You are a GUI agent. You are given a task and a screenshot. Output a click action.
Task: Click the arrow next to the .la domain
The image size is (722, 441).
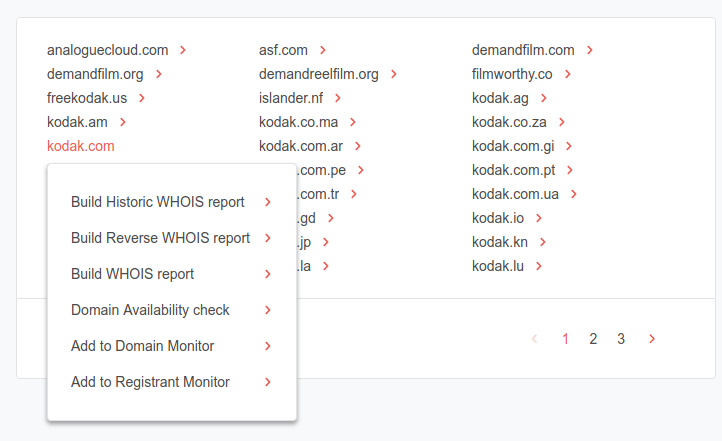[326, 266]
